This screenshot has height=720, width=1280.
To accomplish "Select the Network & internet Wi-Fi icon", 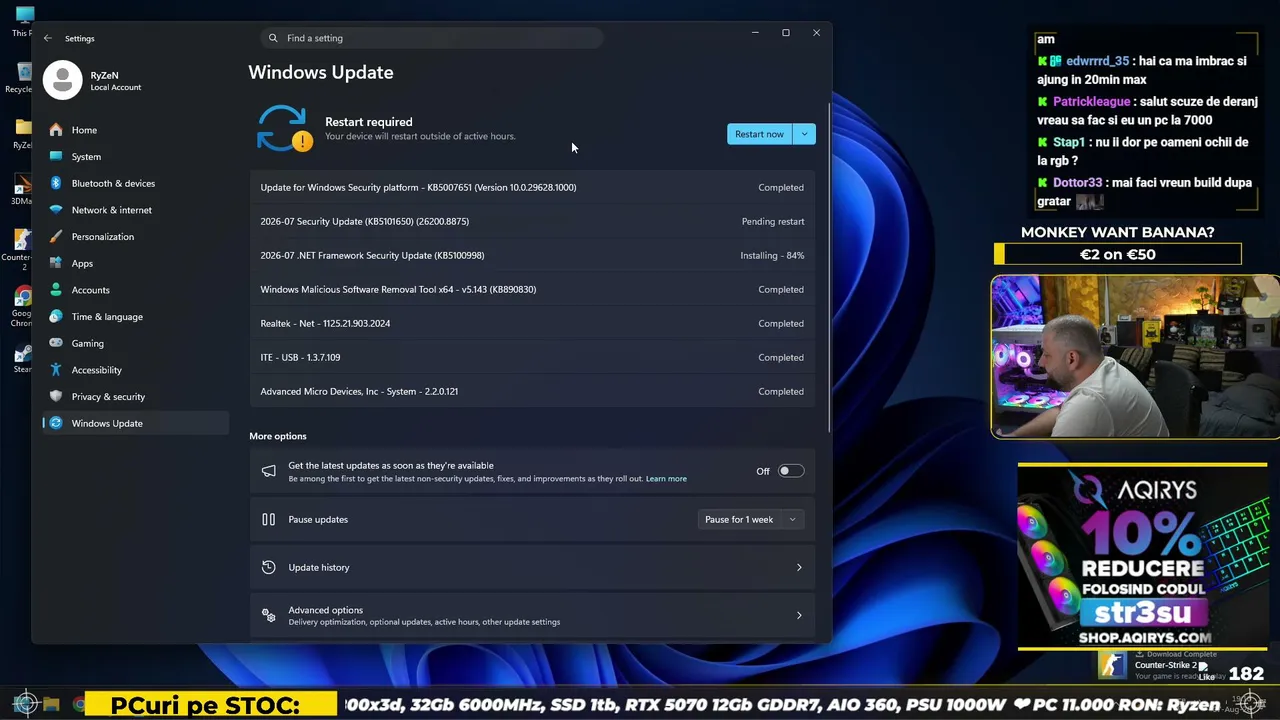I will point(56,210).
